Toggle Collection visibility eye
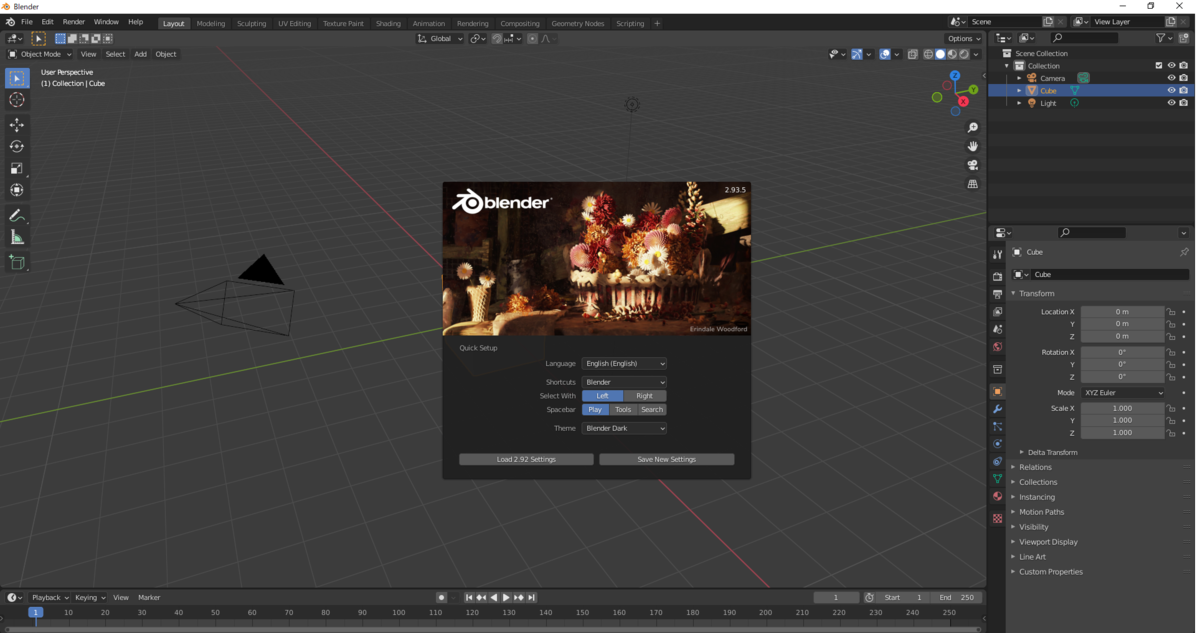Screen dimensions: 1200x633 (x=1172, y=66)
